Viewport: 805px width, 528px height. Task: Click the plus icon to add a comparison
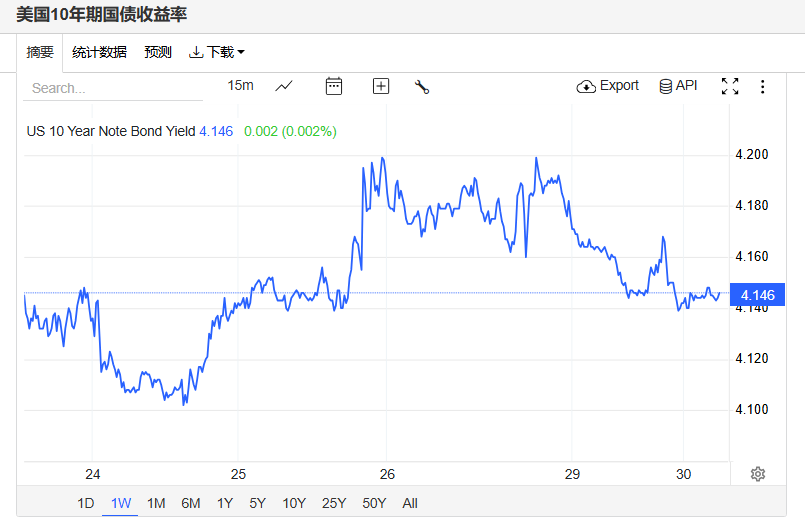coord(380,86)
